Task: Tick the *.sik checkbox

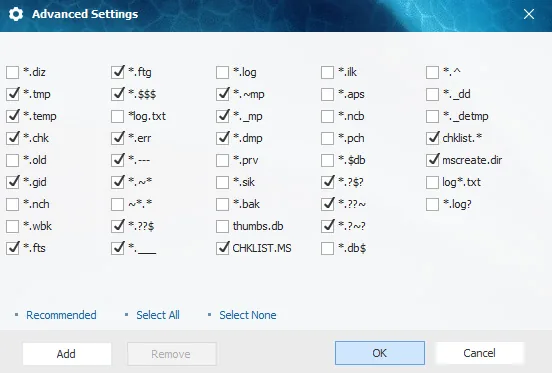Action: 222,182
